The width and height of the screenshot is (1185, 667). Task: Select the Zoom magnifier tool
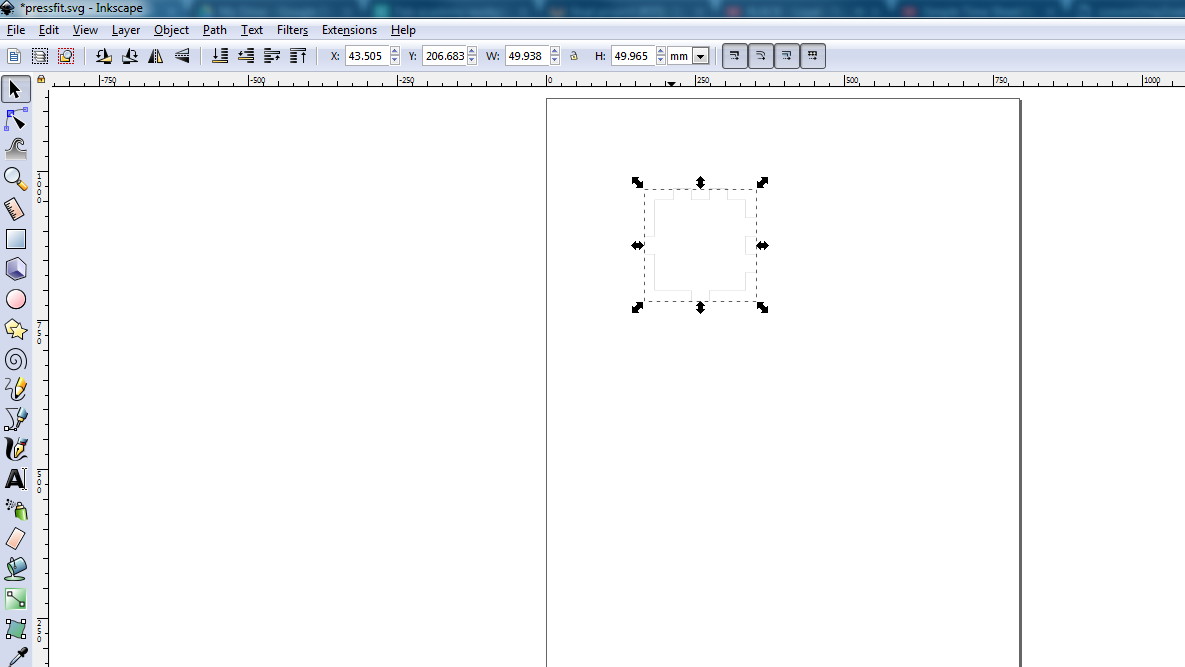click(x=15, y=179)
